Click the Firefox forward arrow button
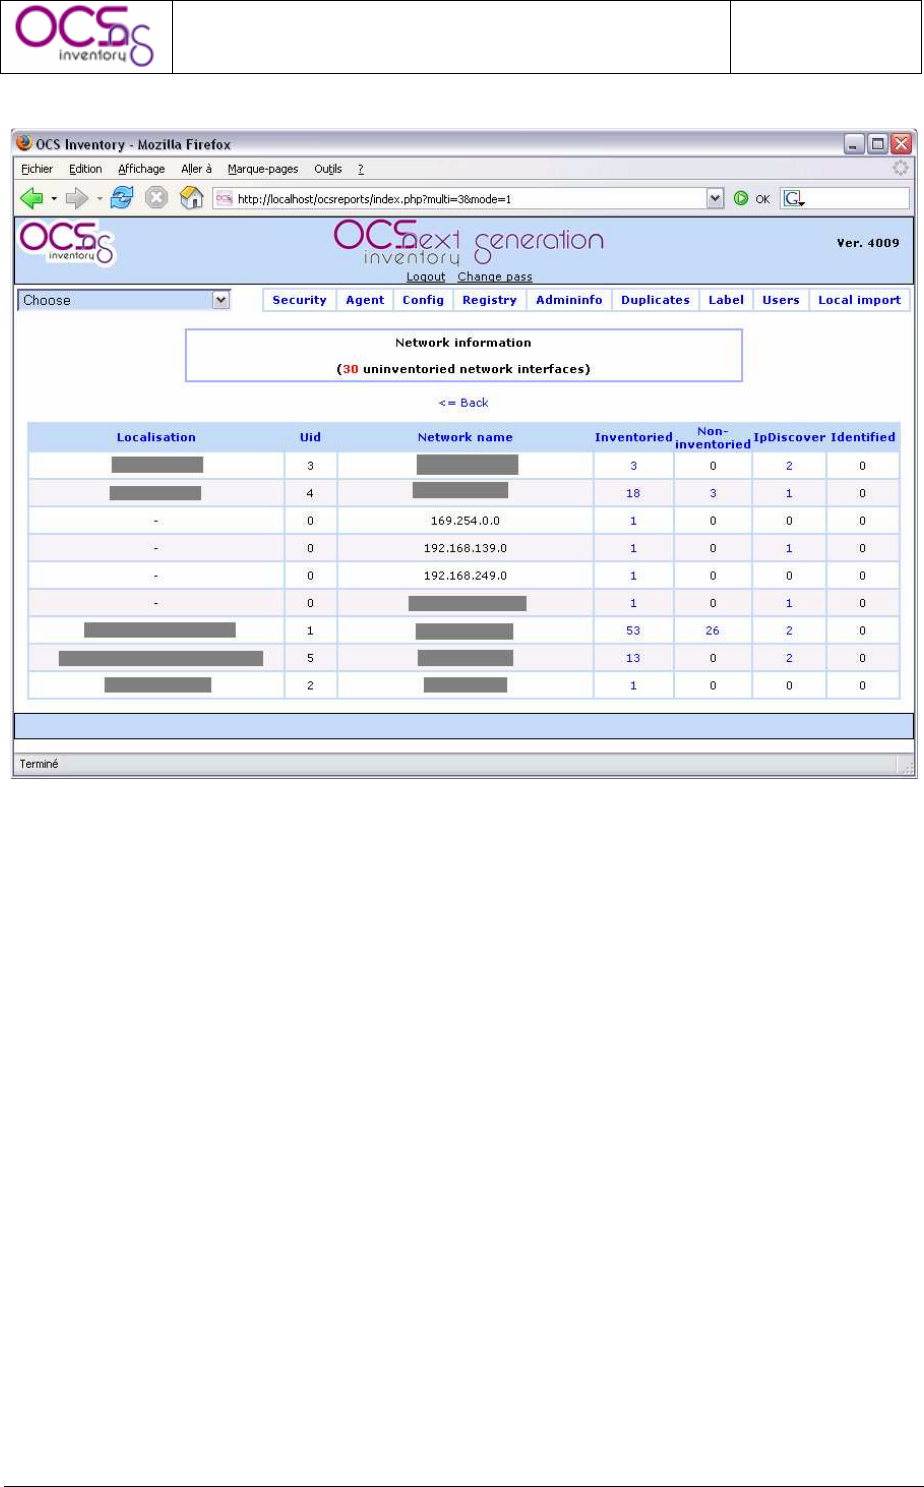The height and width of the screenshot is (1487, 924). (77, 198)
